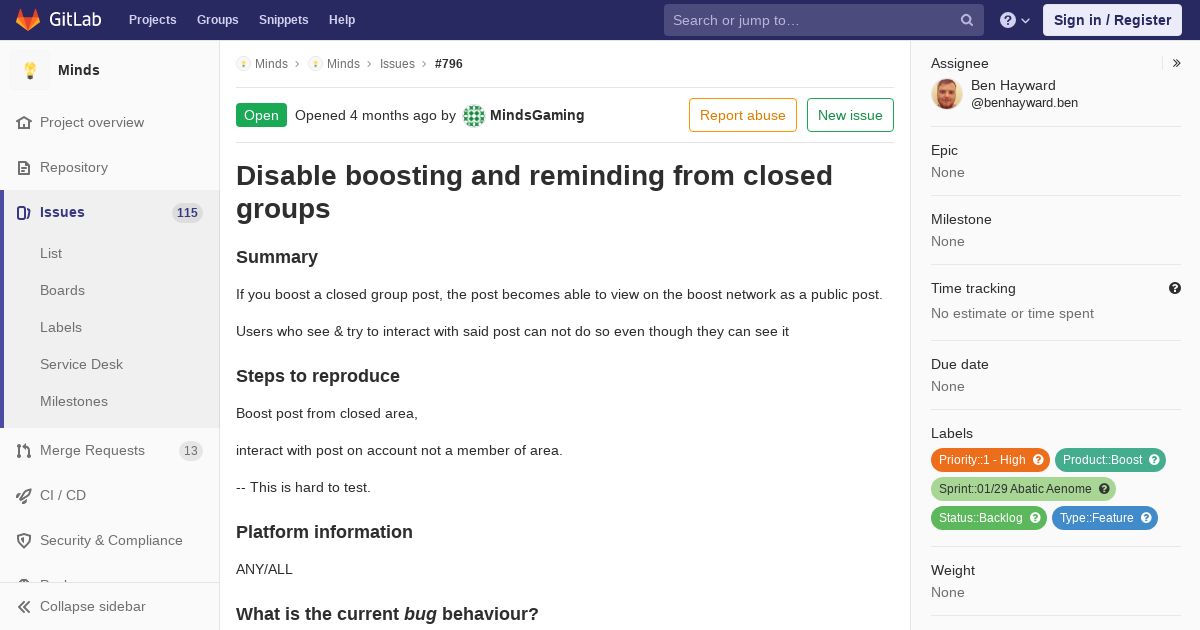Click the Merge Requests count badge 13
Image resolution: width=1200 pixels, height=630 pixels.
pyautogui.click(x=191, y=451)
